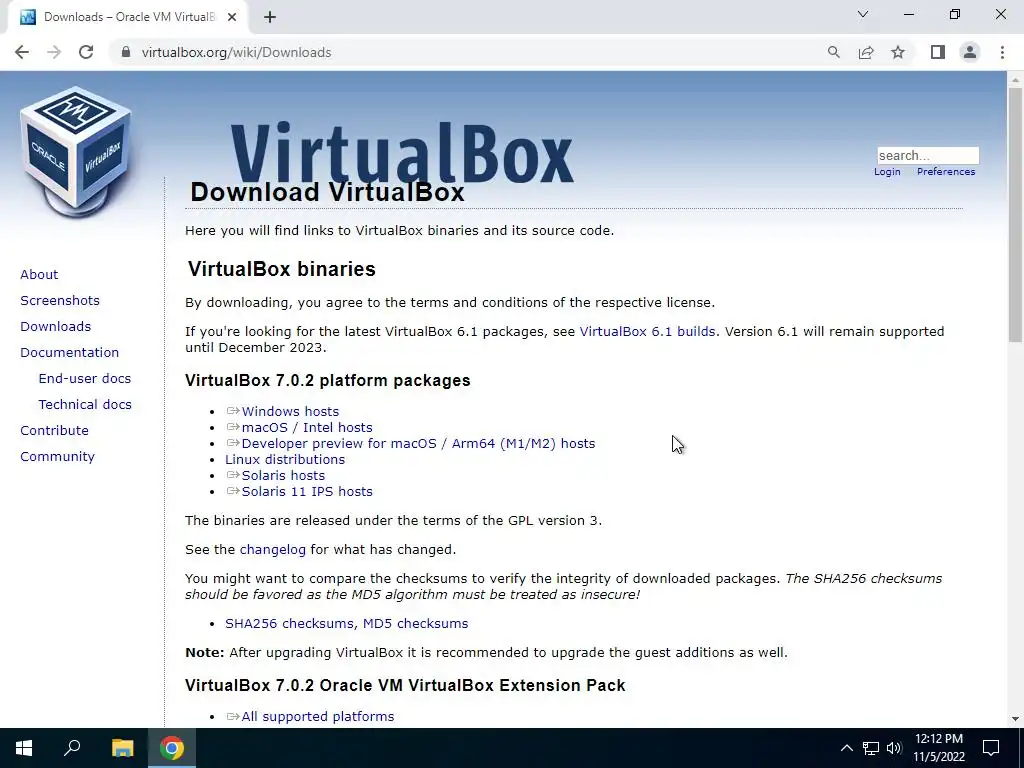The width and height of the screenshot is (1024, 768).
Task: Open SHA256 checksums link
Action: pos(289,624)
